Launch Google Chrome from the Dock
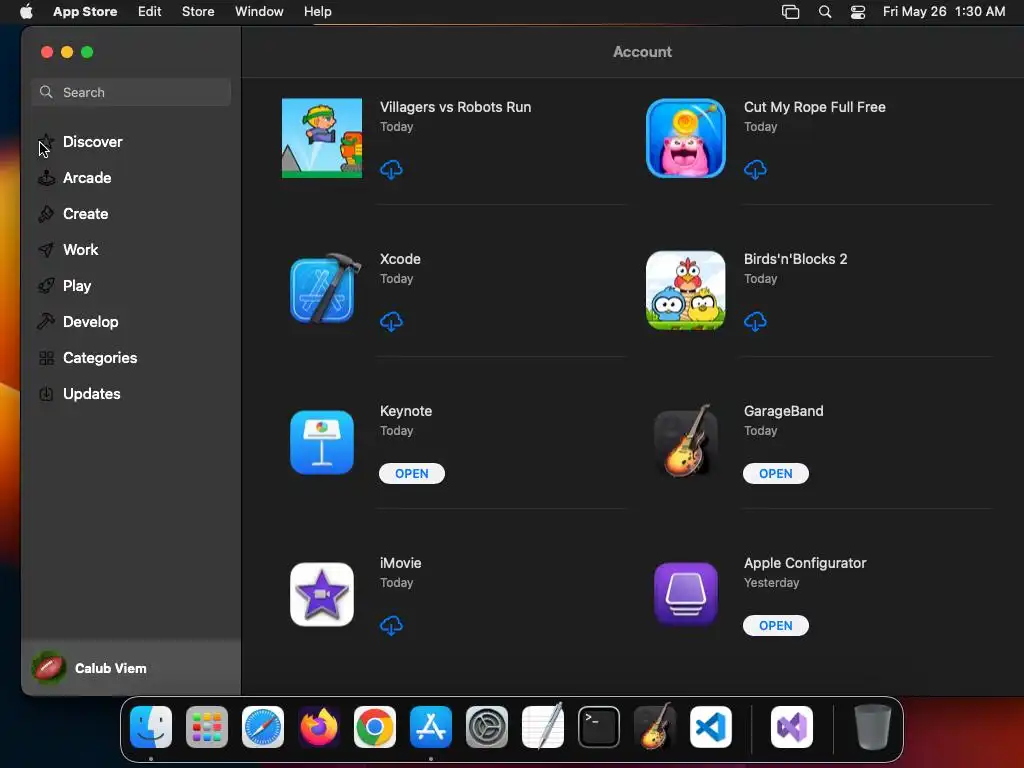The image size is (1024, 768). pos(375,727)
